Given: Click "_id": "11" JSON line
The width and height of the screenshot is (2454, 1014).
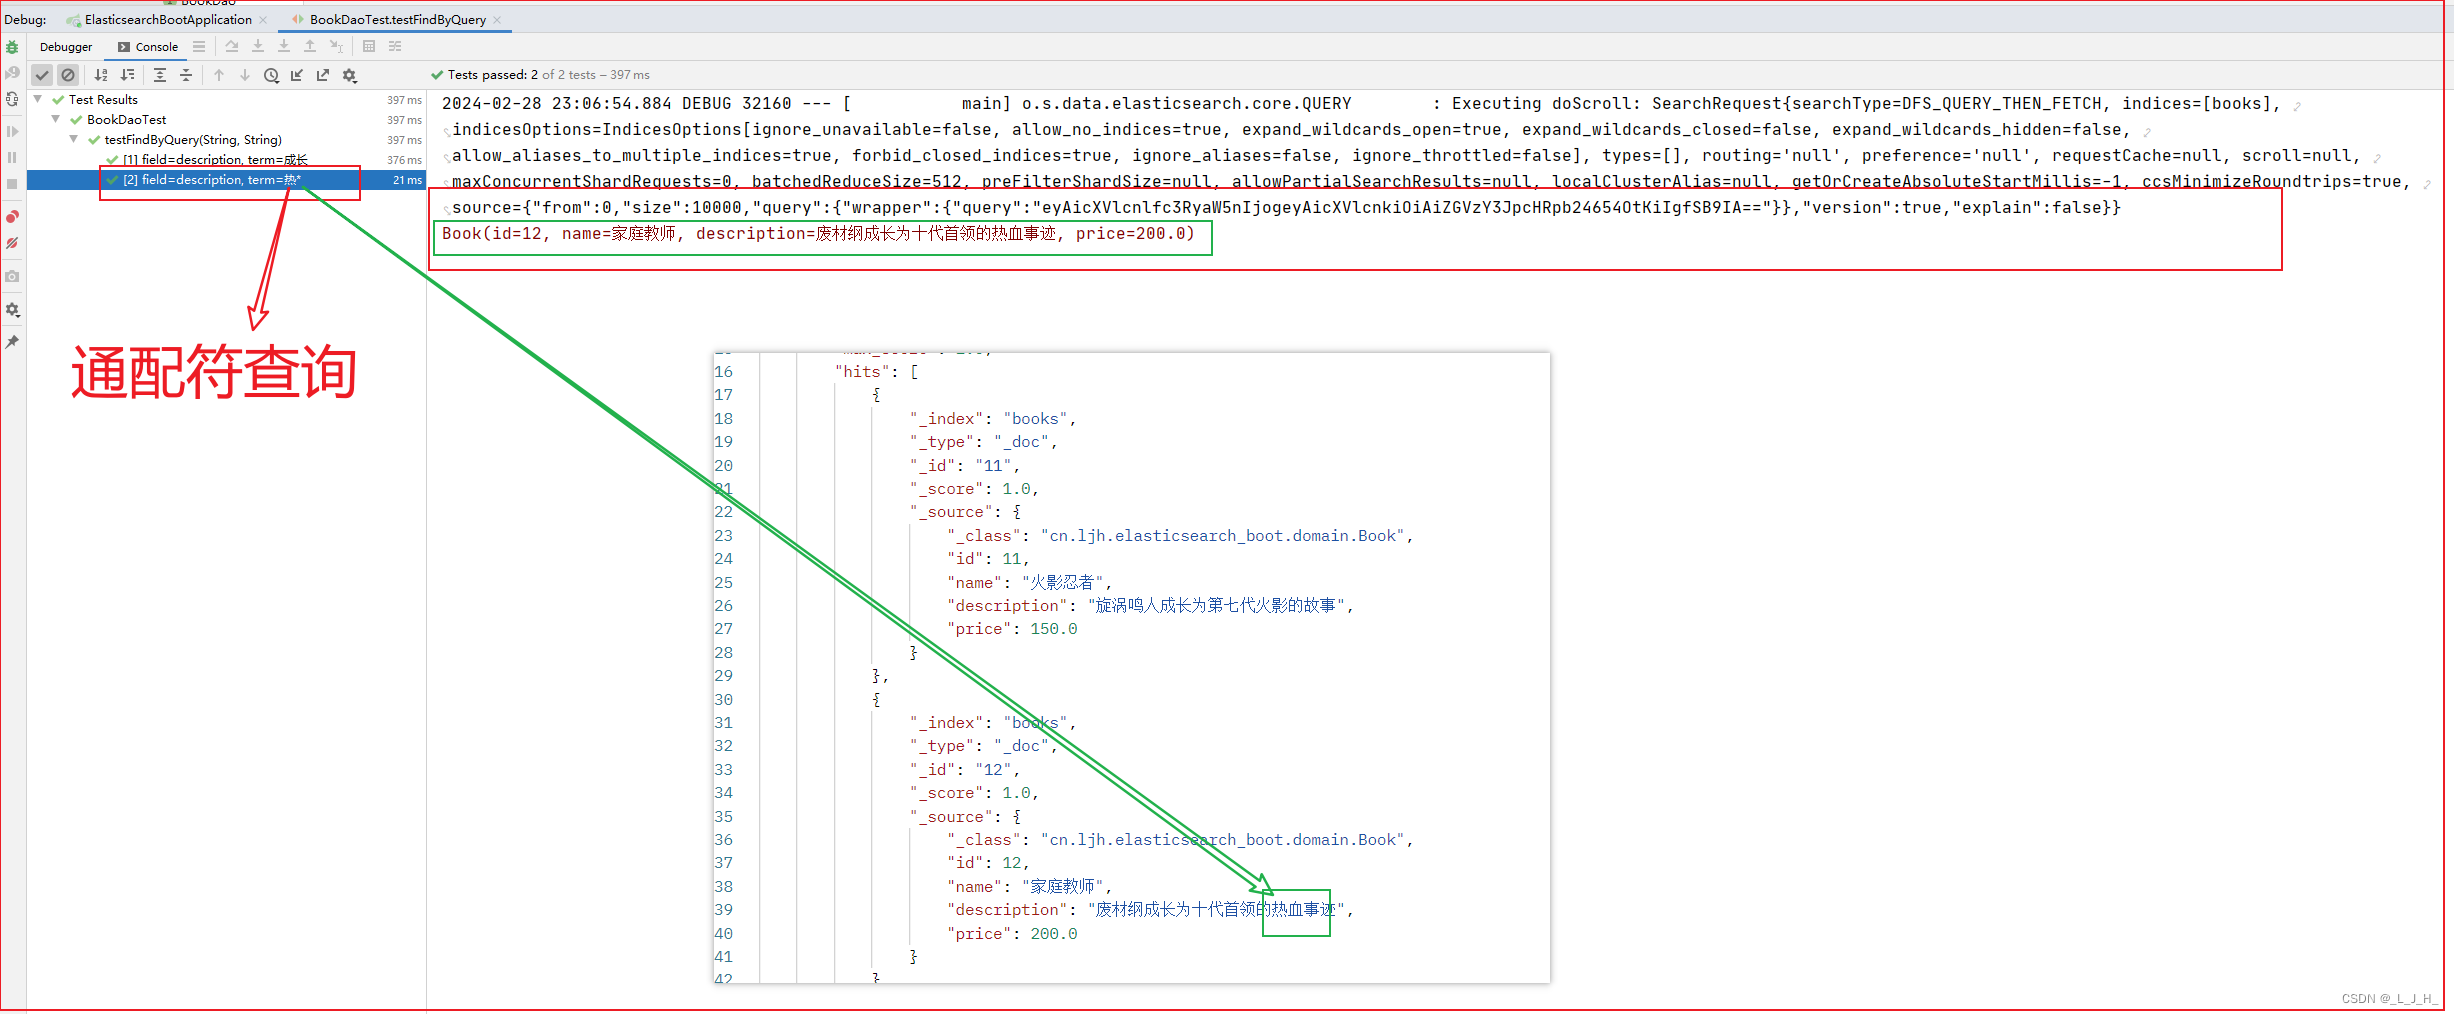Looking at the screenshot, I should [x=965, y=466].
